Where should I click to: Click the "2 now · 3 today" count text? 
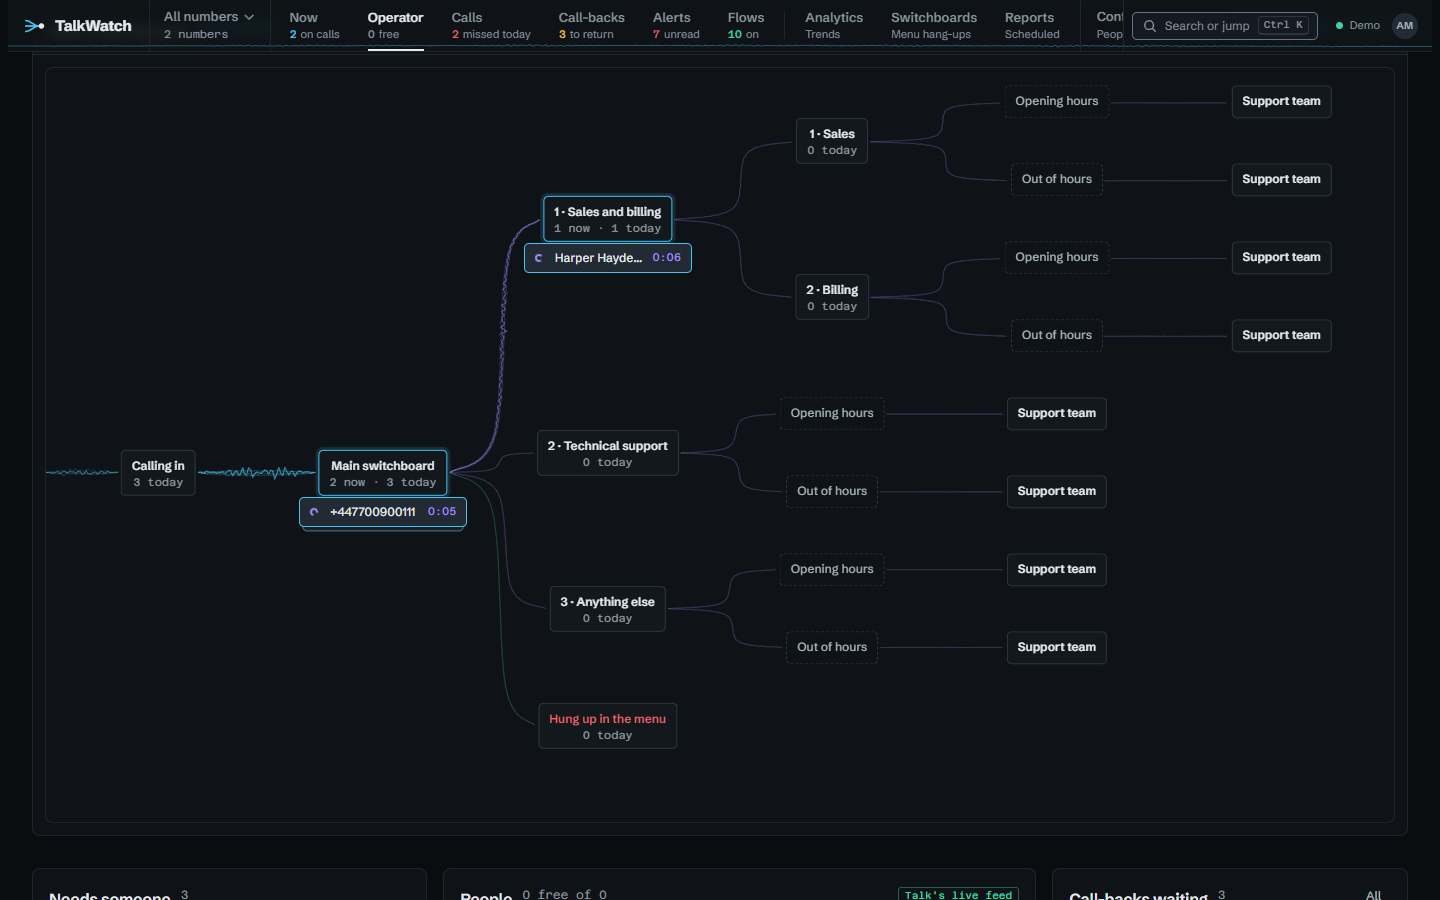click(x=383, y=483)
